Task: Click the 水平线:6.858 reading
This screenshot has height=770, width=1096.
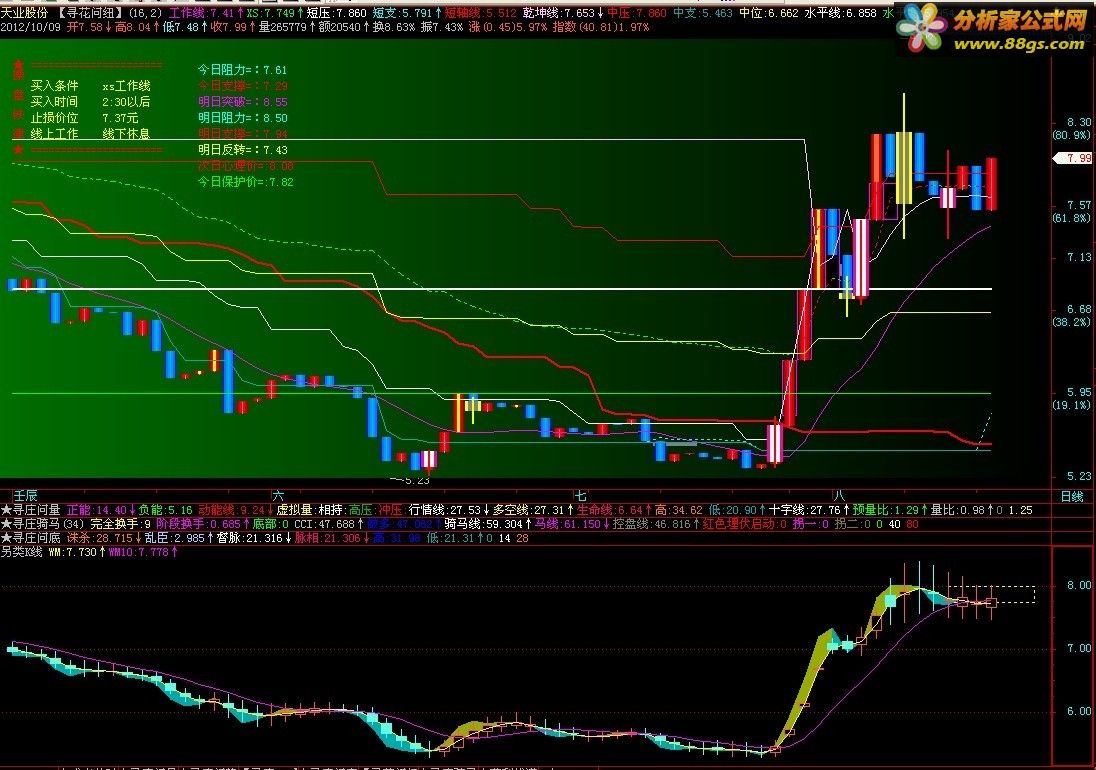Action: tap(840, 13)
